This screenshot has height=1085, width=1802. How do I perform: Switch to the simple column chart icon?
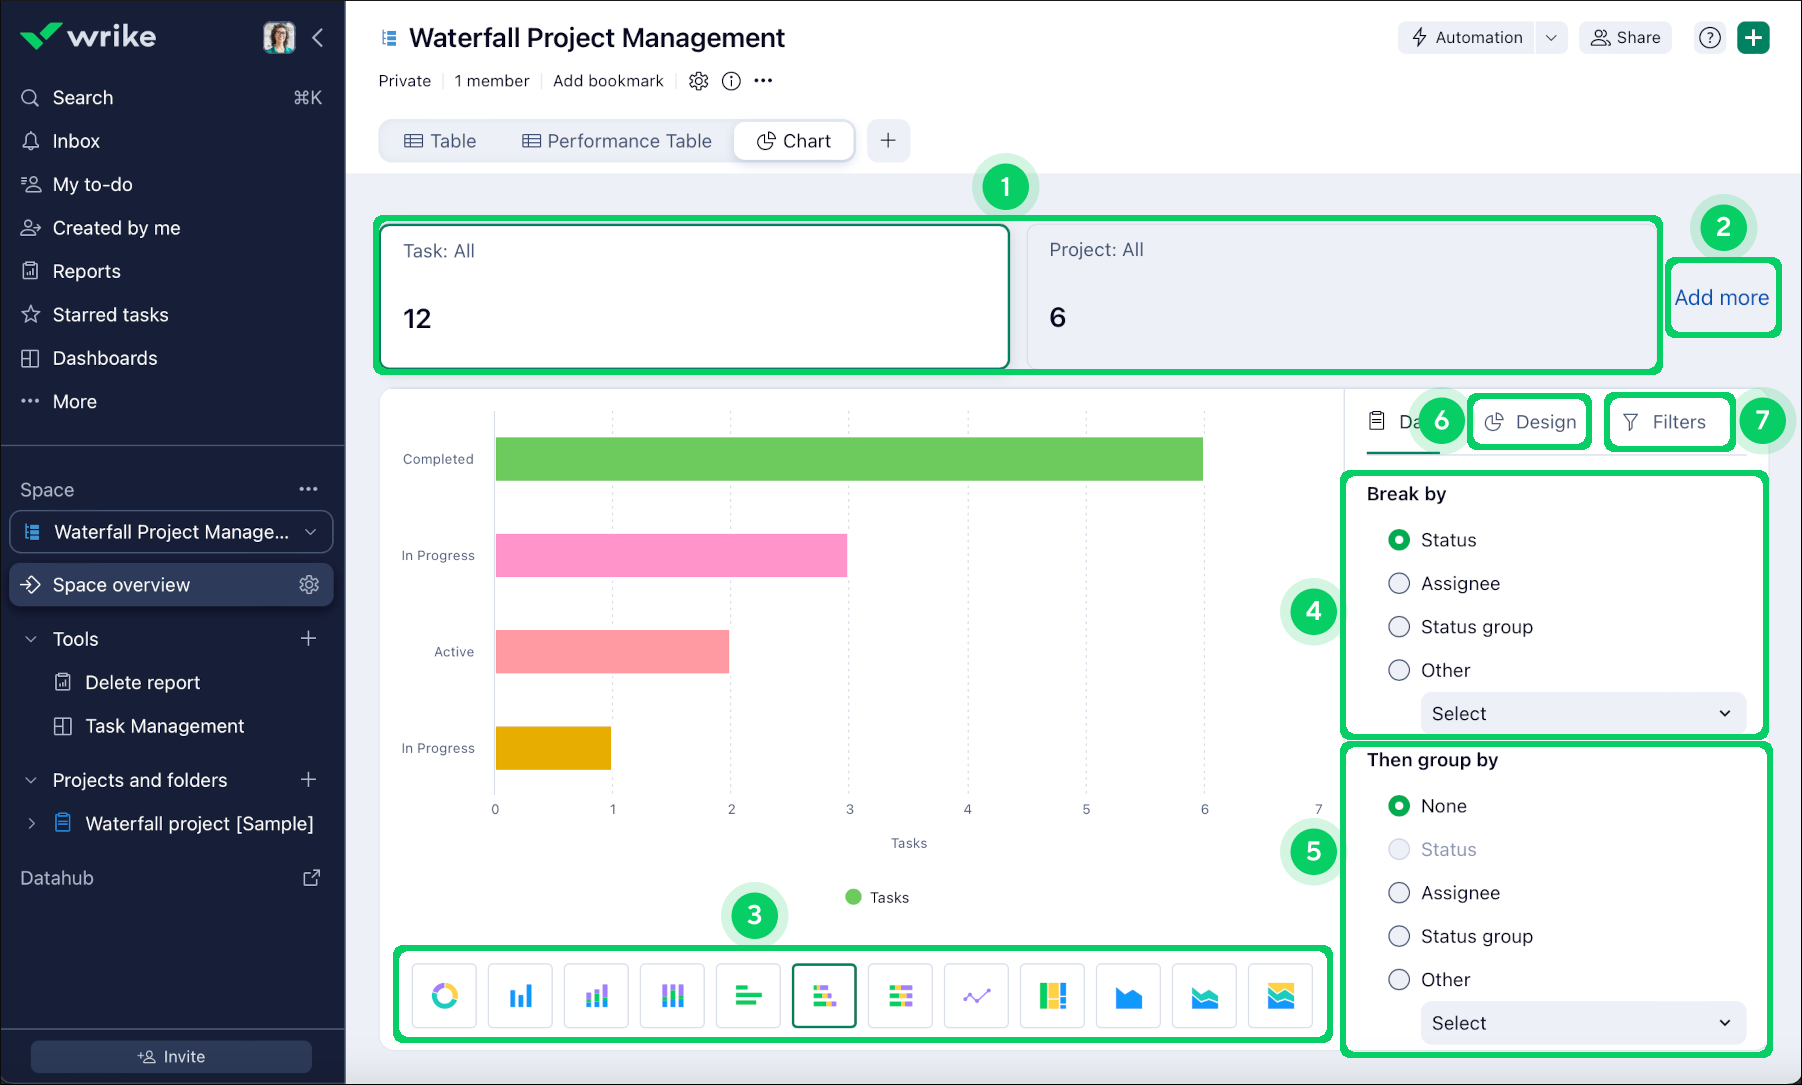point(521,996)
